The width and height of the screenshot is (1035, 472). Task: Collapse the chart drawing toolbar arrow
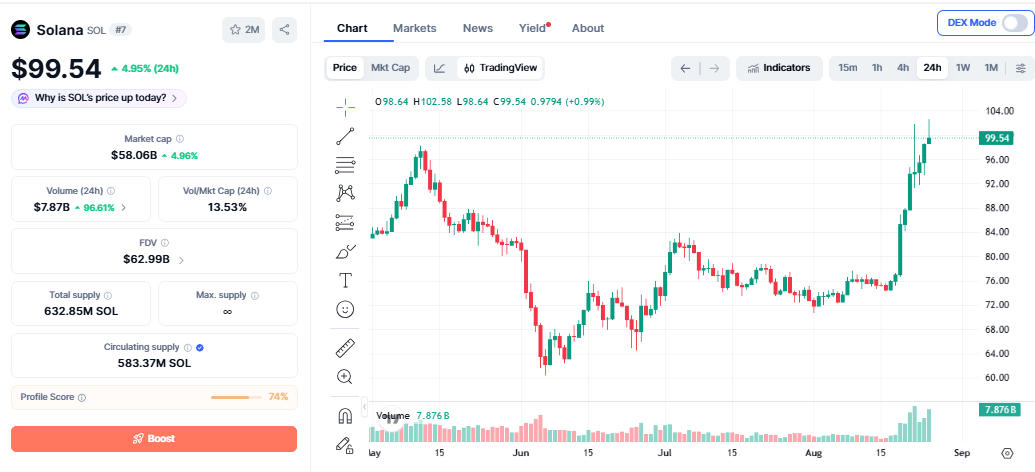tap(364, 405)
